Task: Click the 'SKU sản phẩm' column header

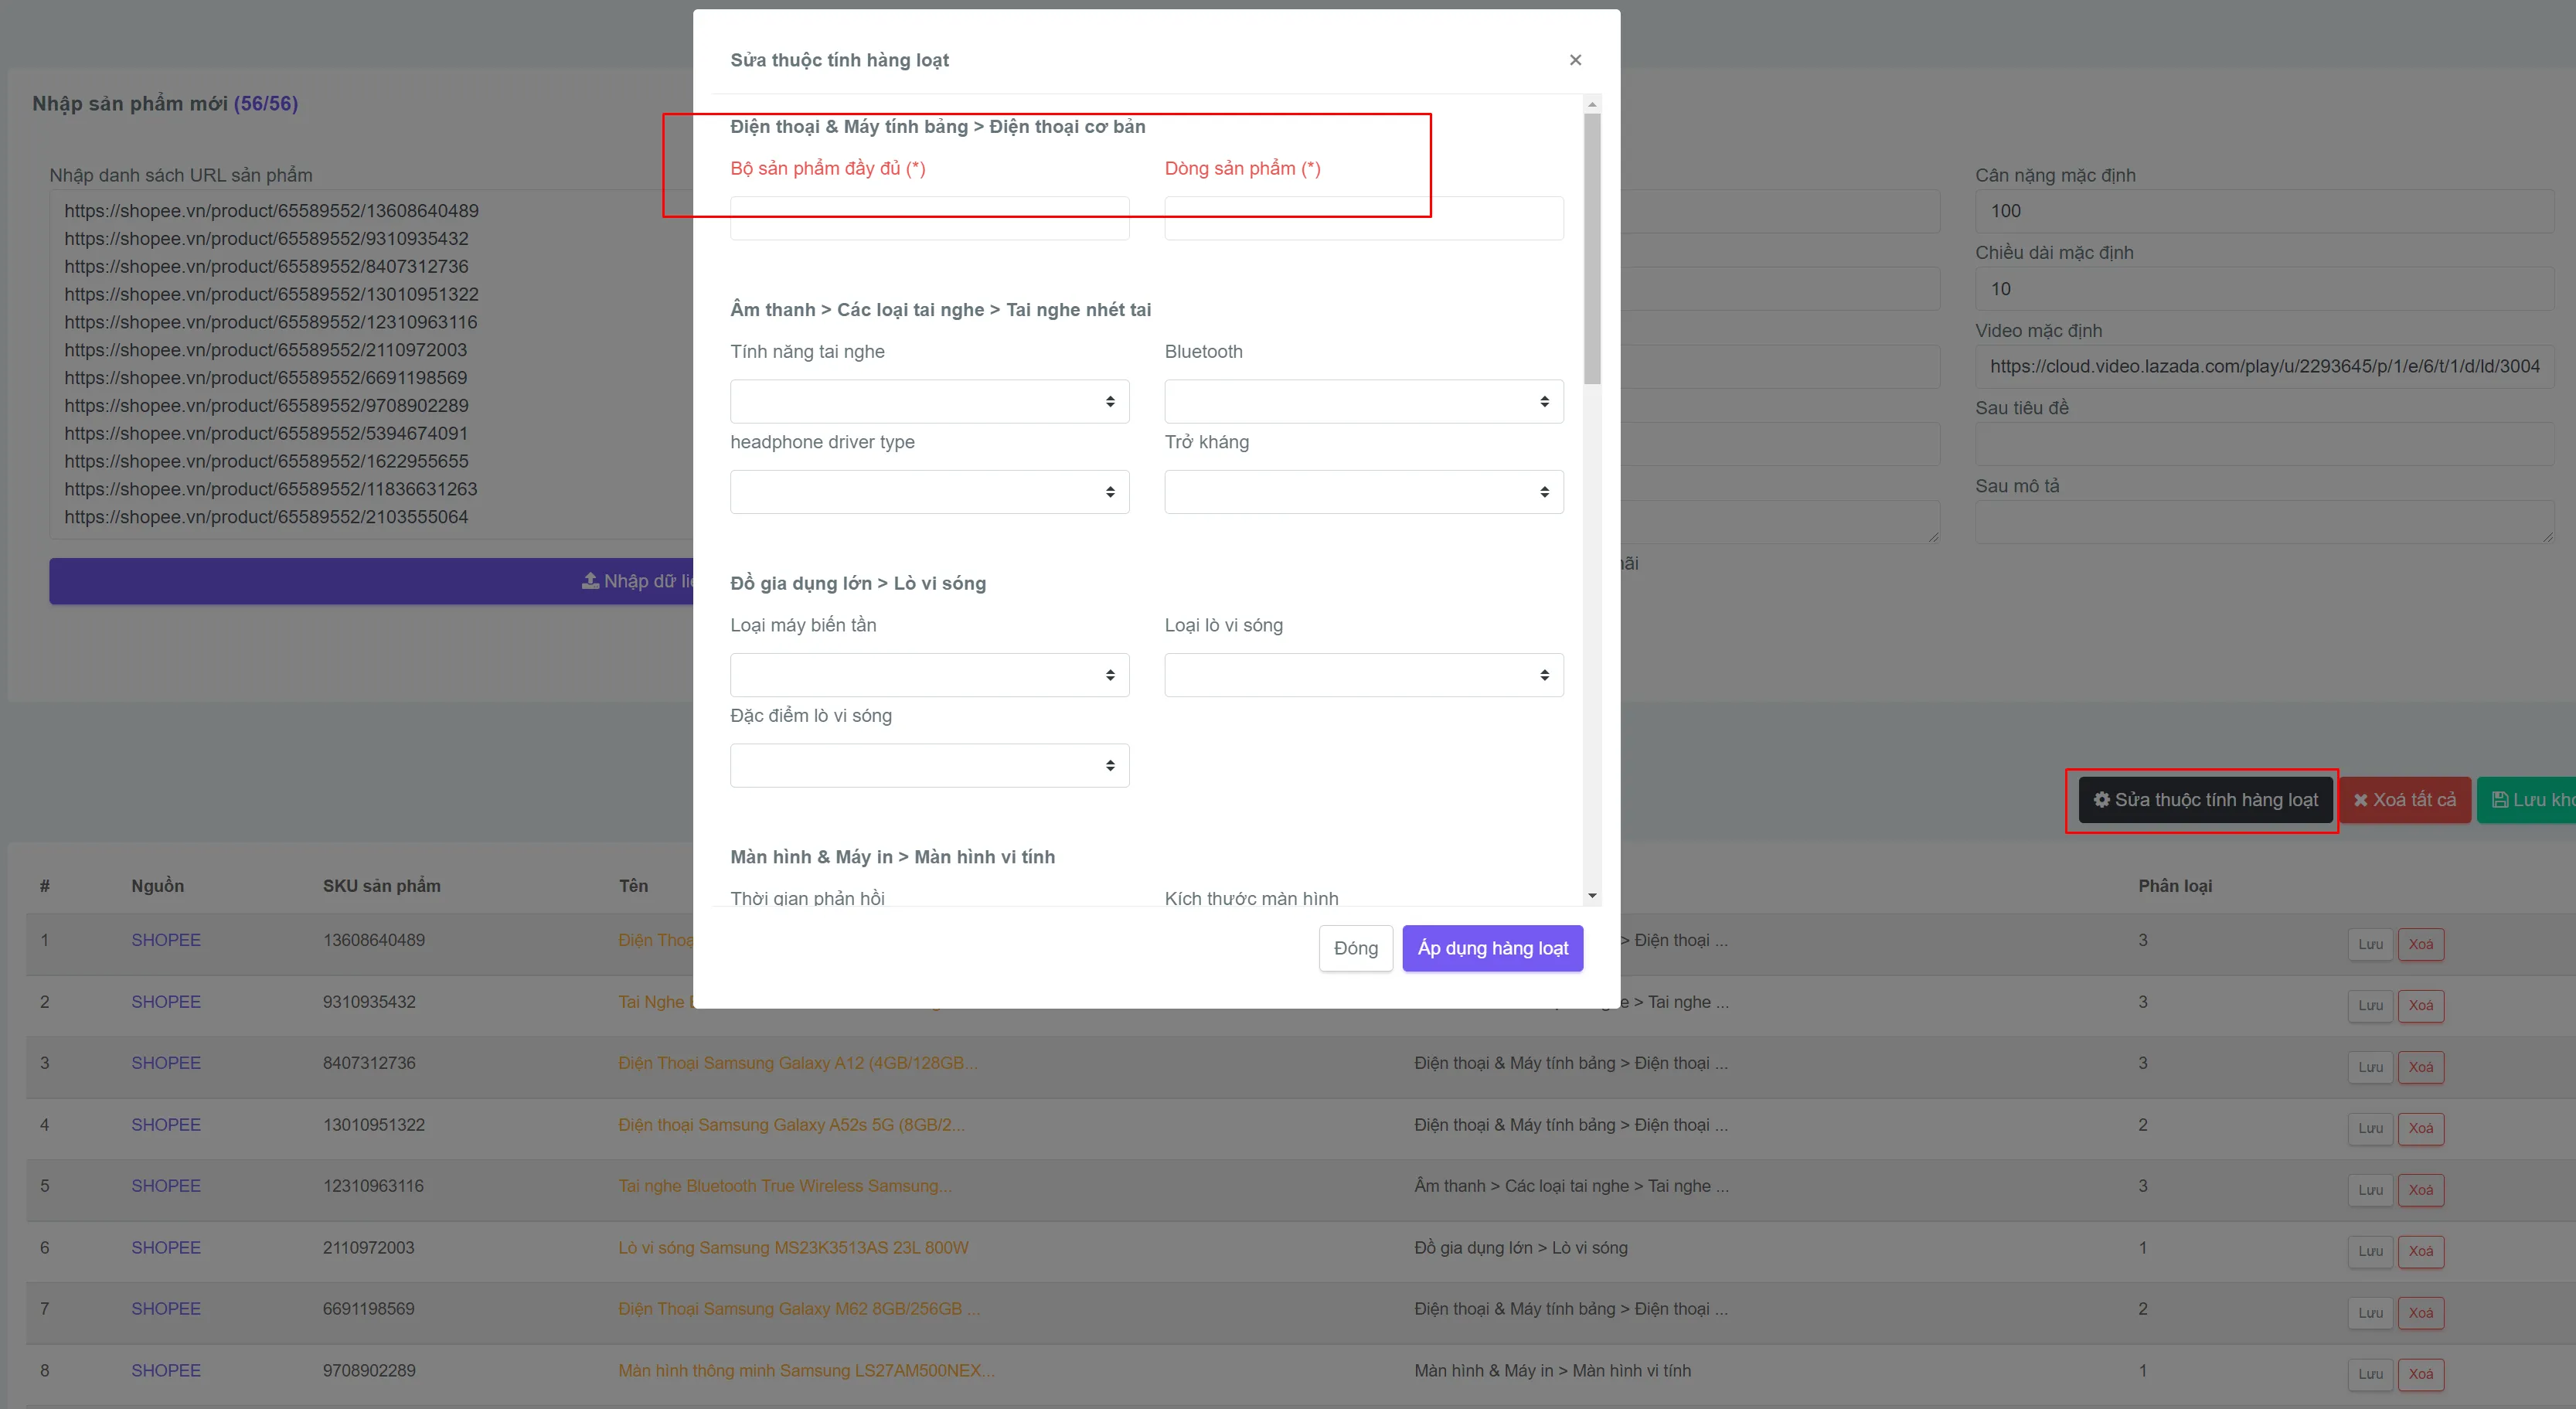Action: (381, 886)
